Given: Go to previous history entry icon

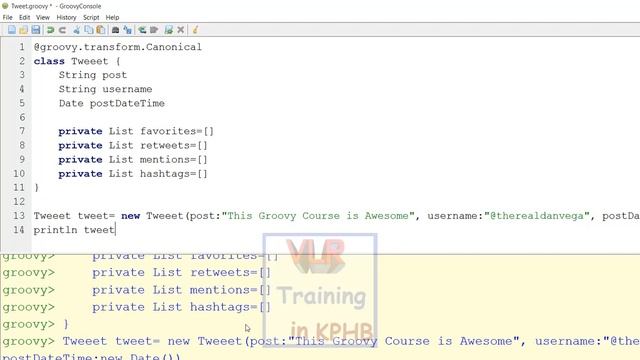Looking at the screenshot, I should pyautogui.click(x=142, y=30).
